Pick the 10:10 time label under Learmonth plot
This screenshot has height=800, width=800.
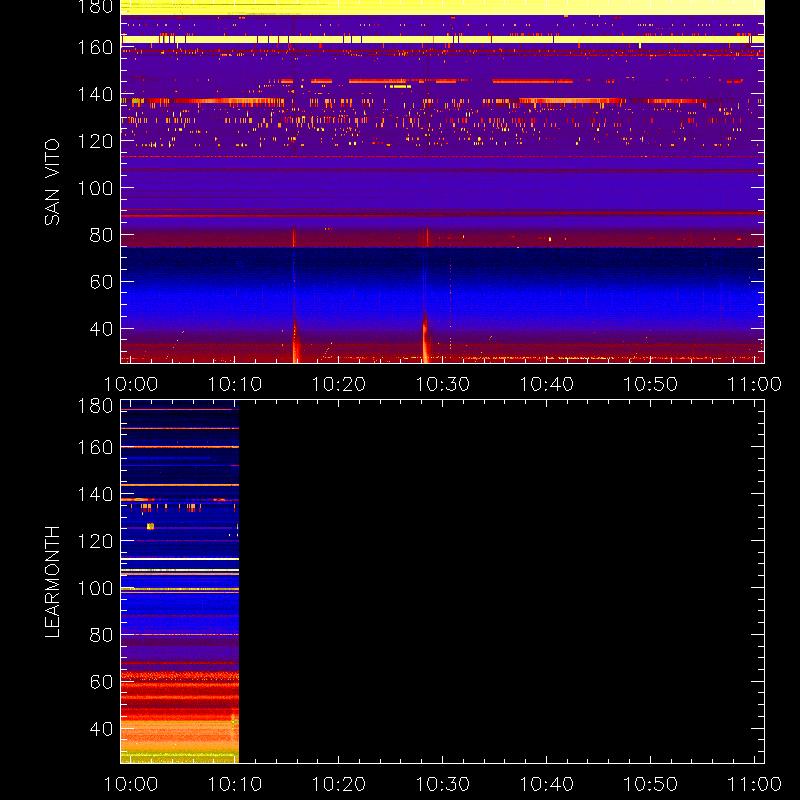[235, 784]
